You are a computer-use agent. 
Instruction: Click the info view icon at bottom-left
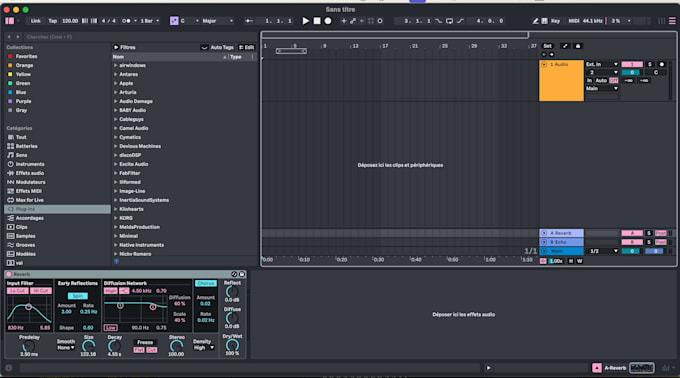(9, 368)
